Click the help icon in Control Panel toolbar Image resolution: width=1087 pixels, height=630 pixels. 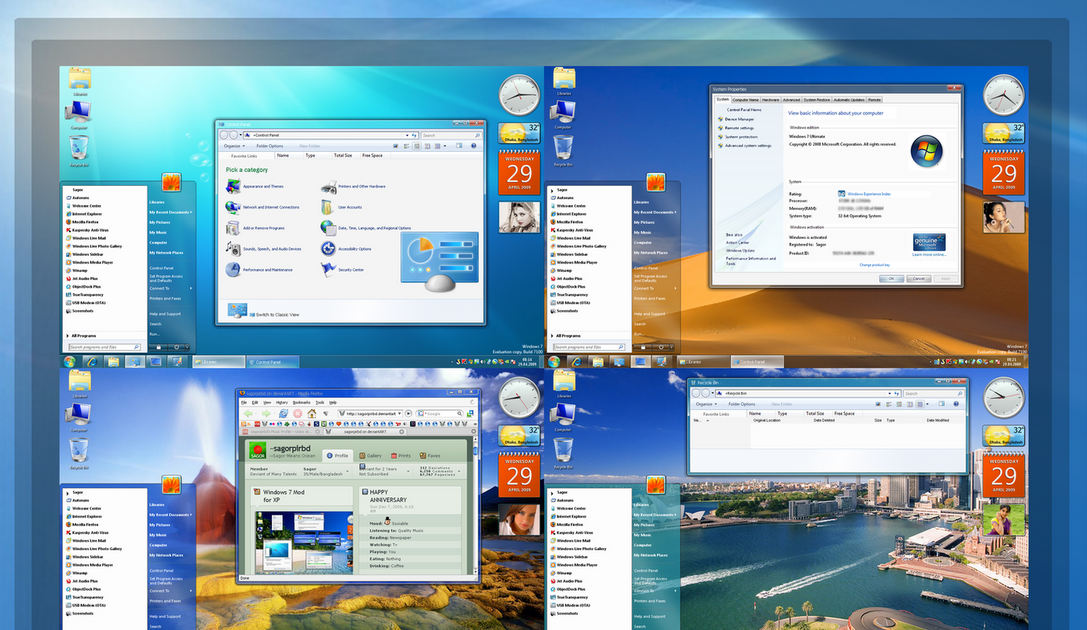473,146
